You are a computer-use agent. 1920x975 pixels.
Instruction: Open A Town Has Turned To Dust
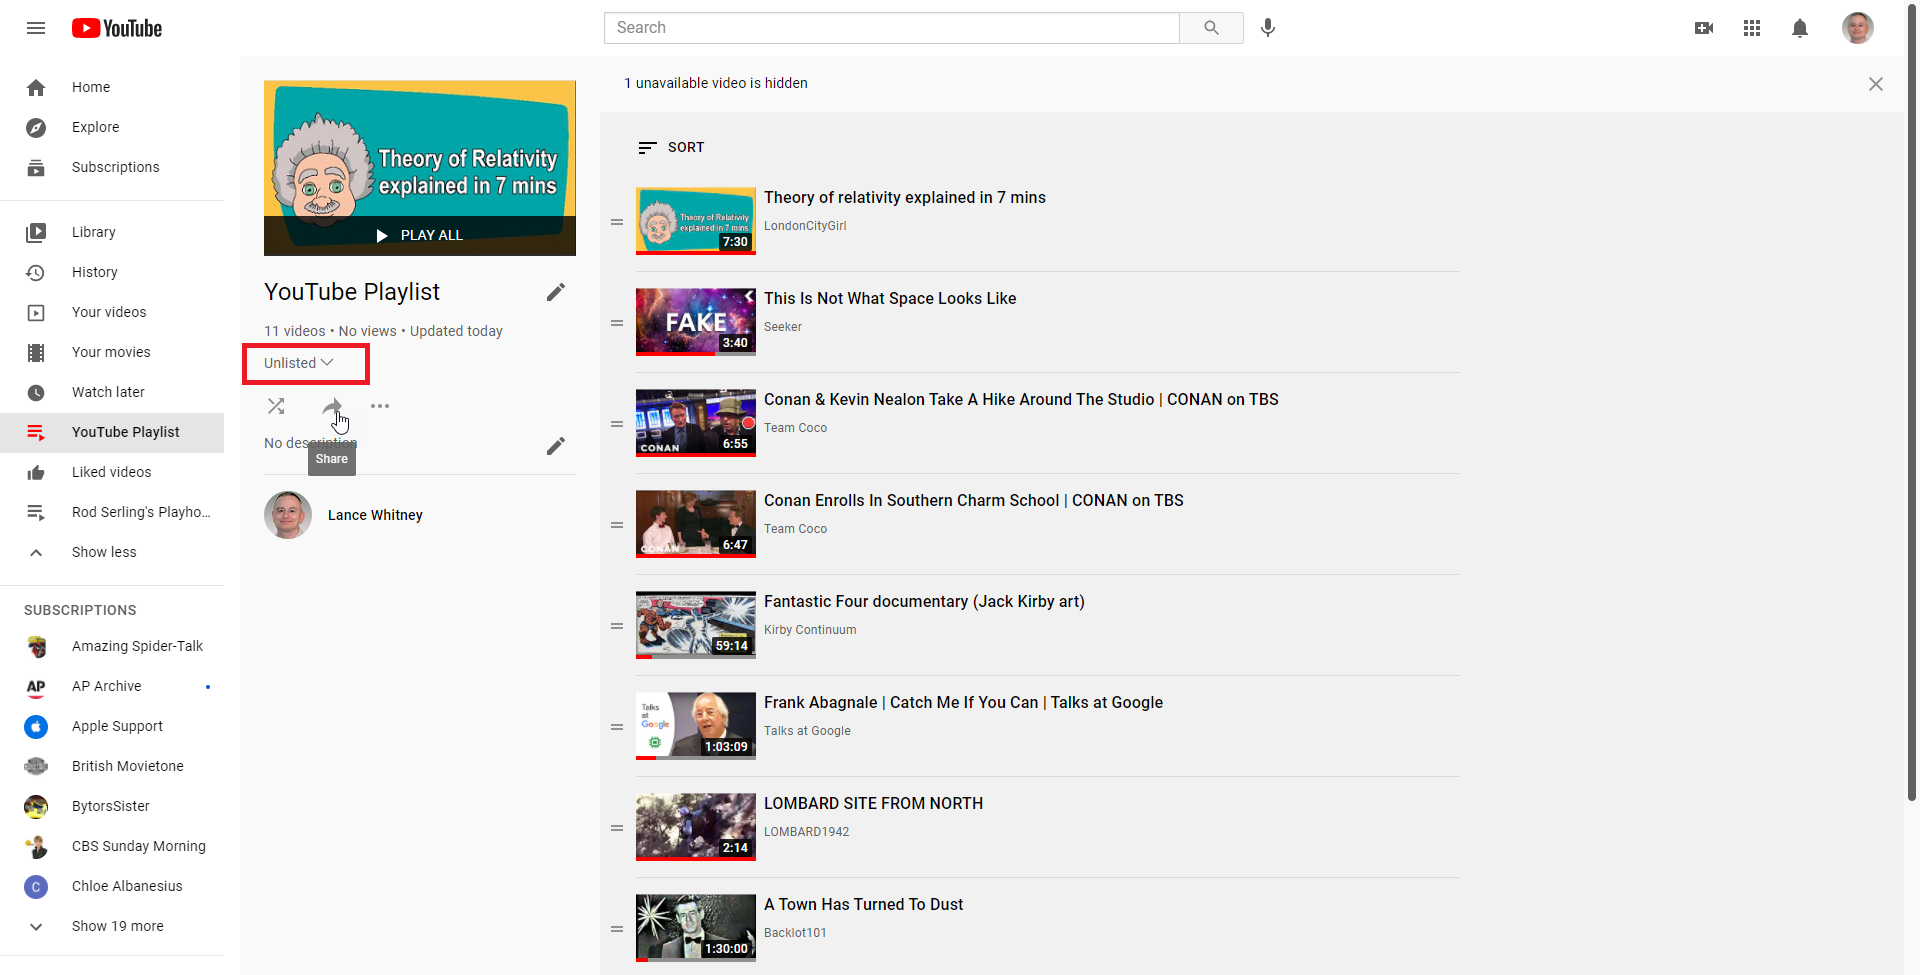tap(863, 904)
